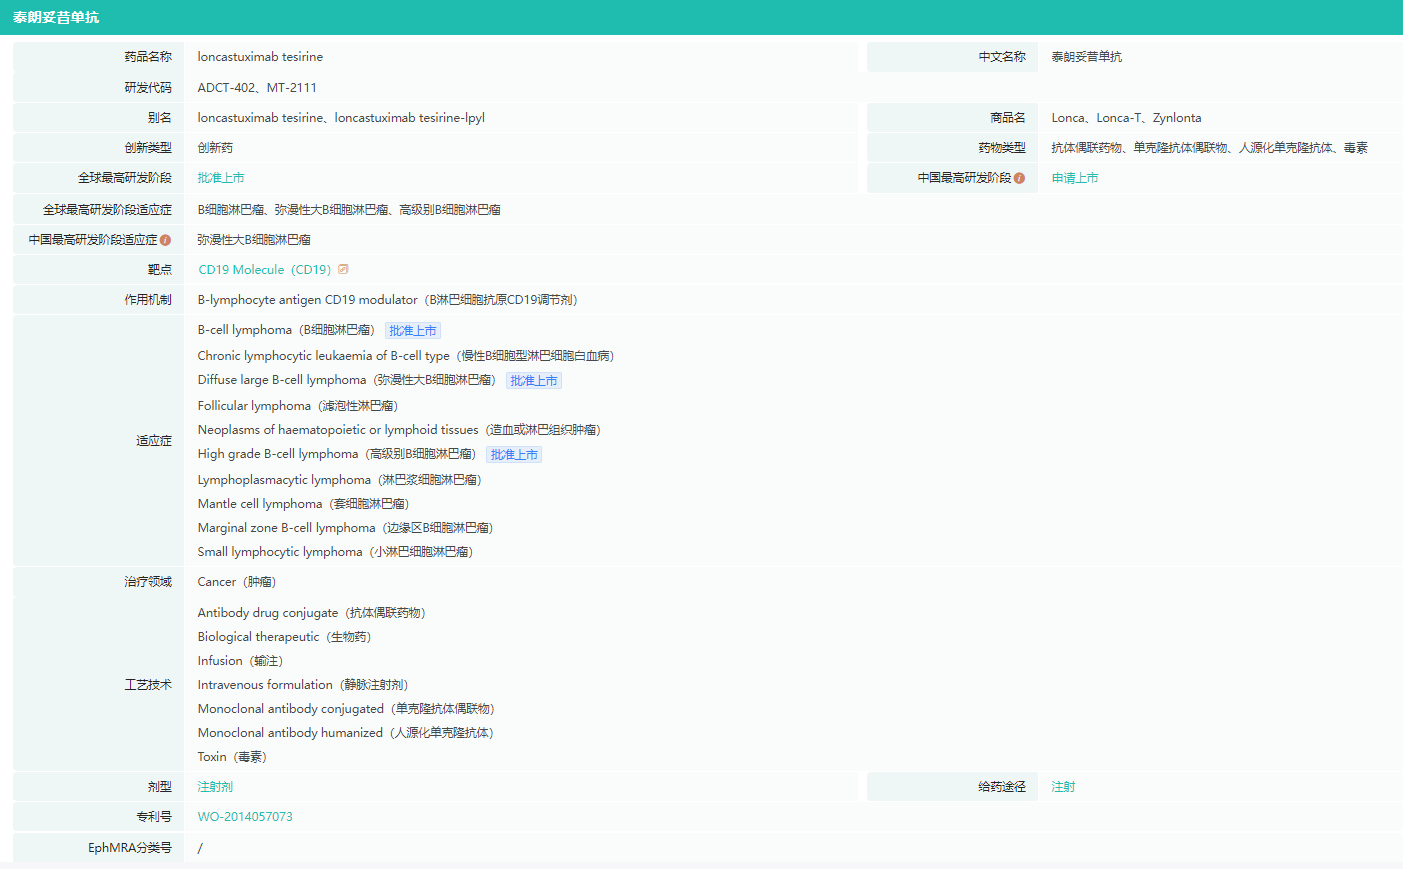Viewport: 1403px width, 869px height.
Task: Open the CD19 Molecule (CD19) target link
Action: pos(264,270)
